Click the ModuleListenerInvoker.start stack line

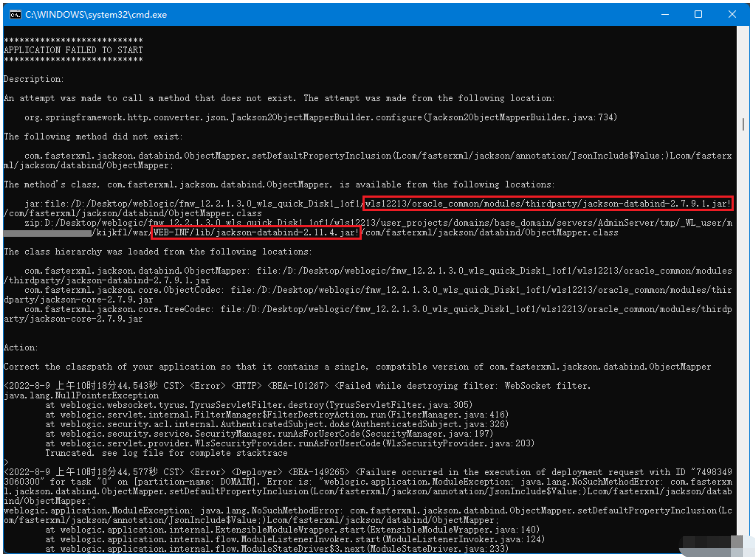[295, 539]
